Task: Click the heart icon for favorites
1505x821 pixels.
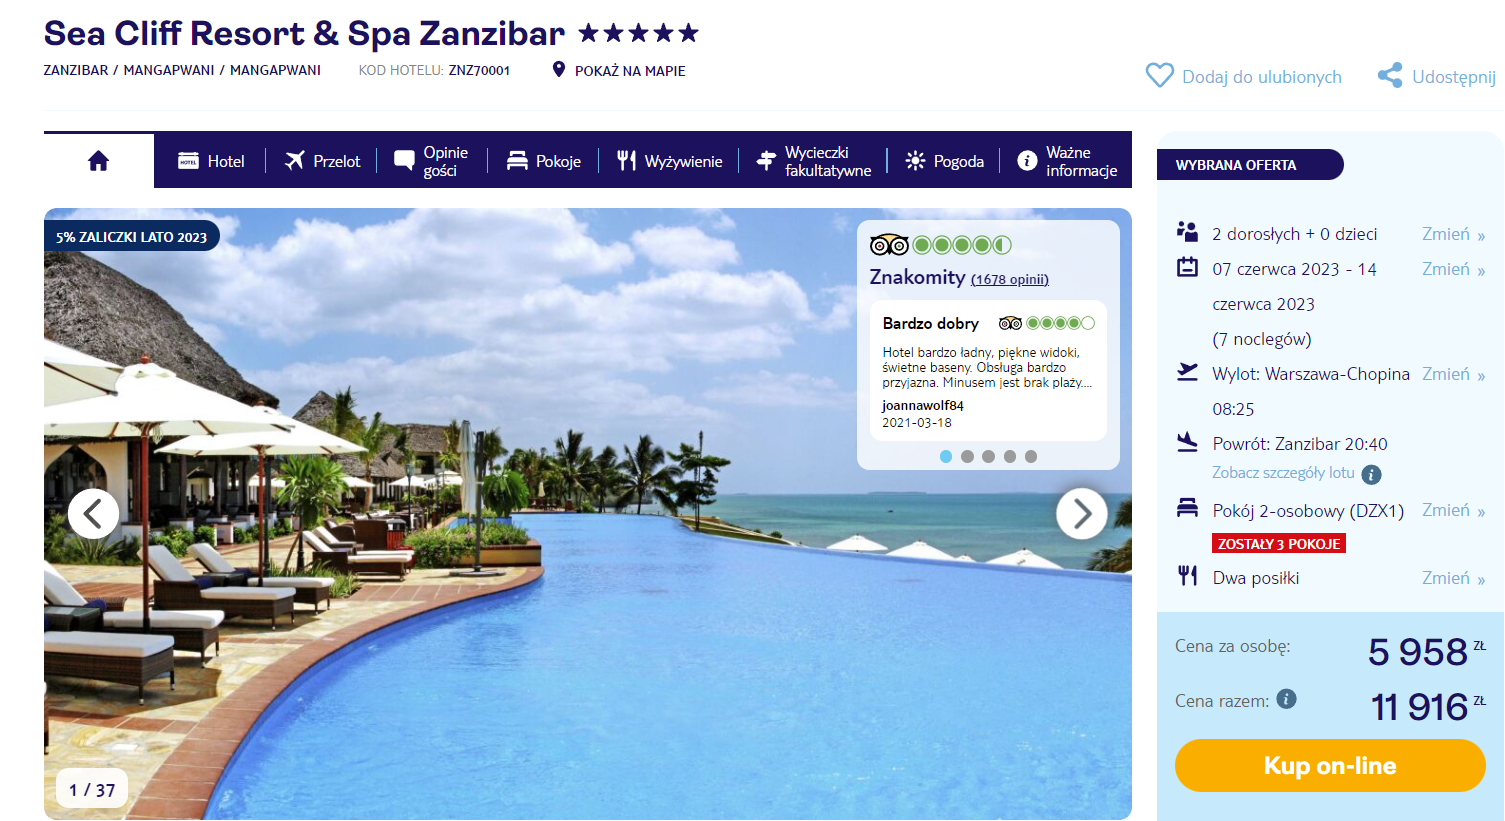Action: tap(1159, 76)
